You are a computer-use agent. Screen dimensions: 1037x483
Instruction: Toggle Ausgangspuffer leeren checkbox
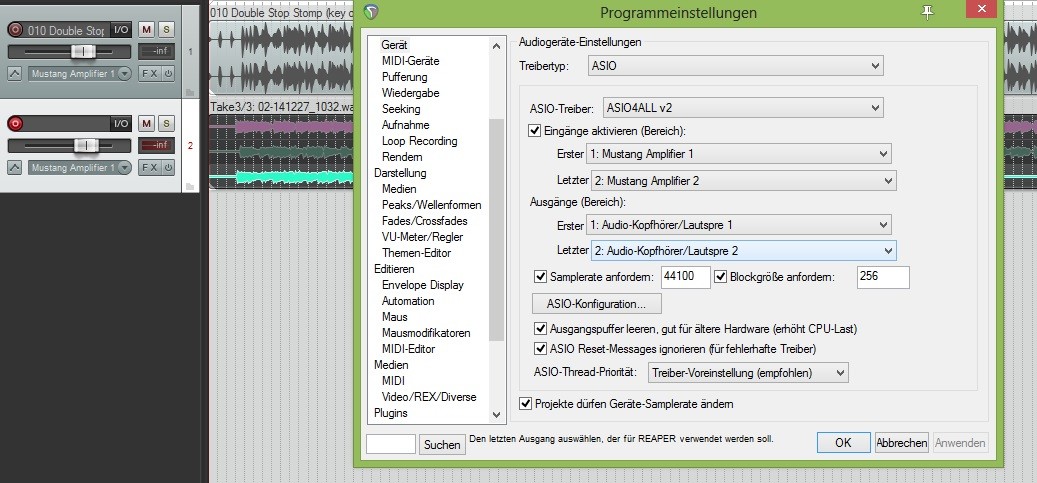pyautogui.click(x=540, y=328)
